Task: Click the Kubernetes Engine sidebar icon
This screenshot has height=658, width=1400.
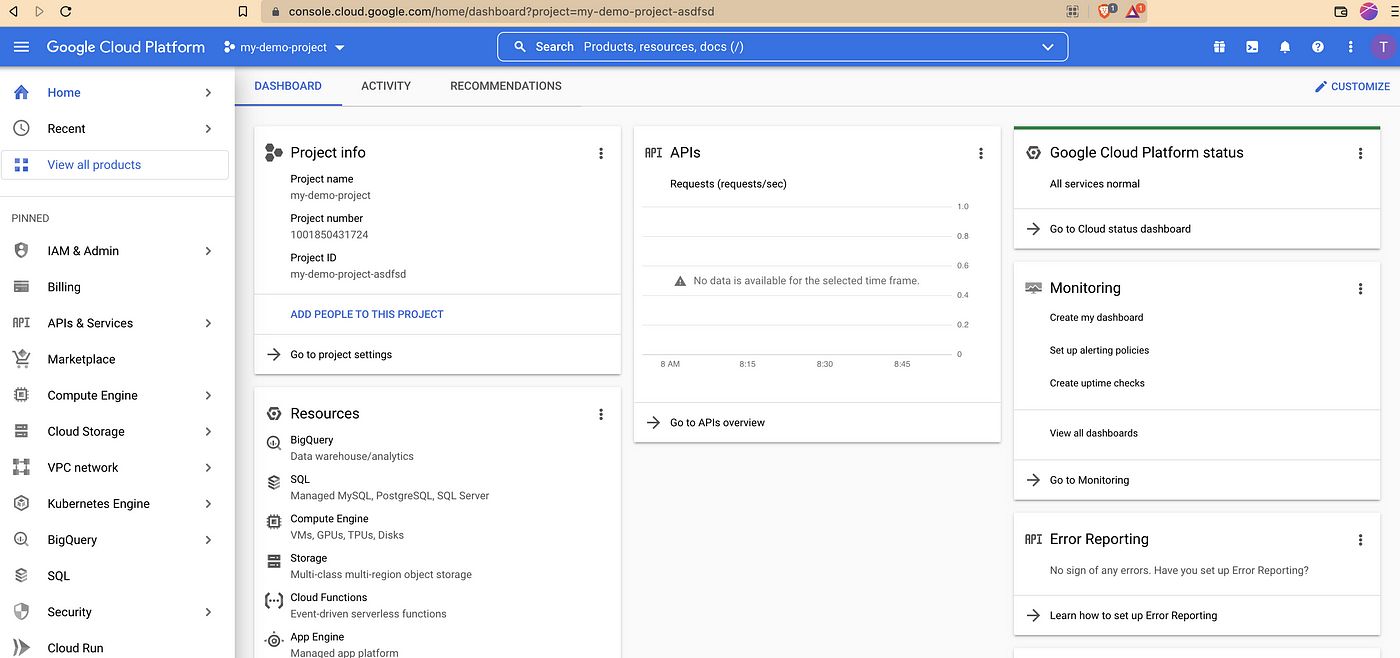Action: (x=21, y=503)
